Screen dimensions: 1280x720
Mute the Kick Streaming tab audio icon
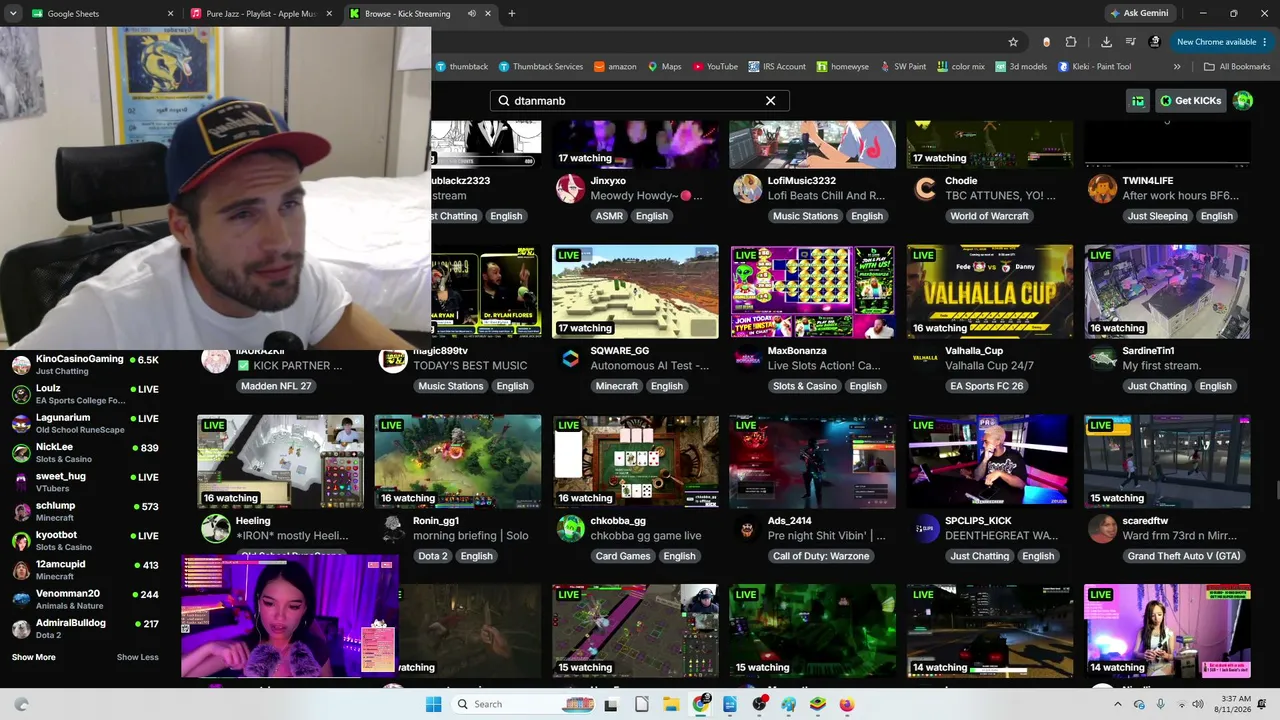(471, 14)
